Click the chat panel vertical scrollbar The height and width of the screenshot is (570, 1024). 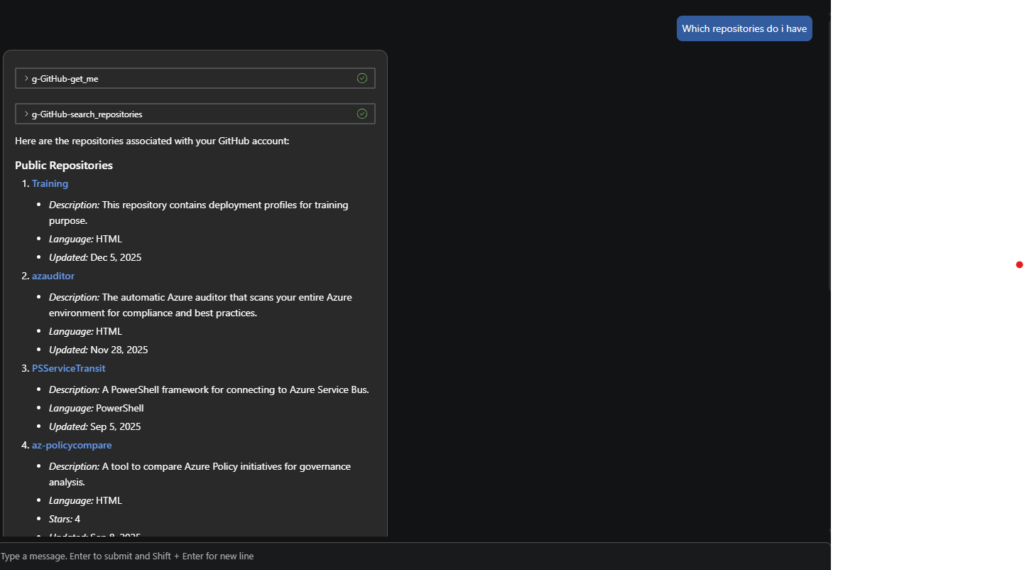[829, 150]
